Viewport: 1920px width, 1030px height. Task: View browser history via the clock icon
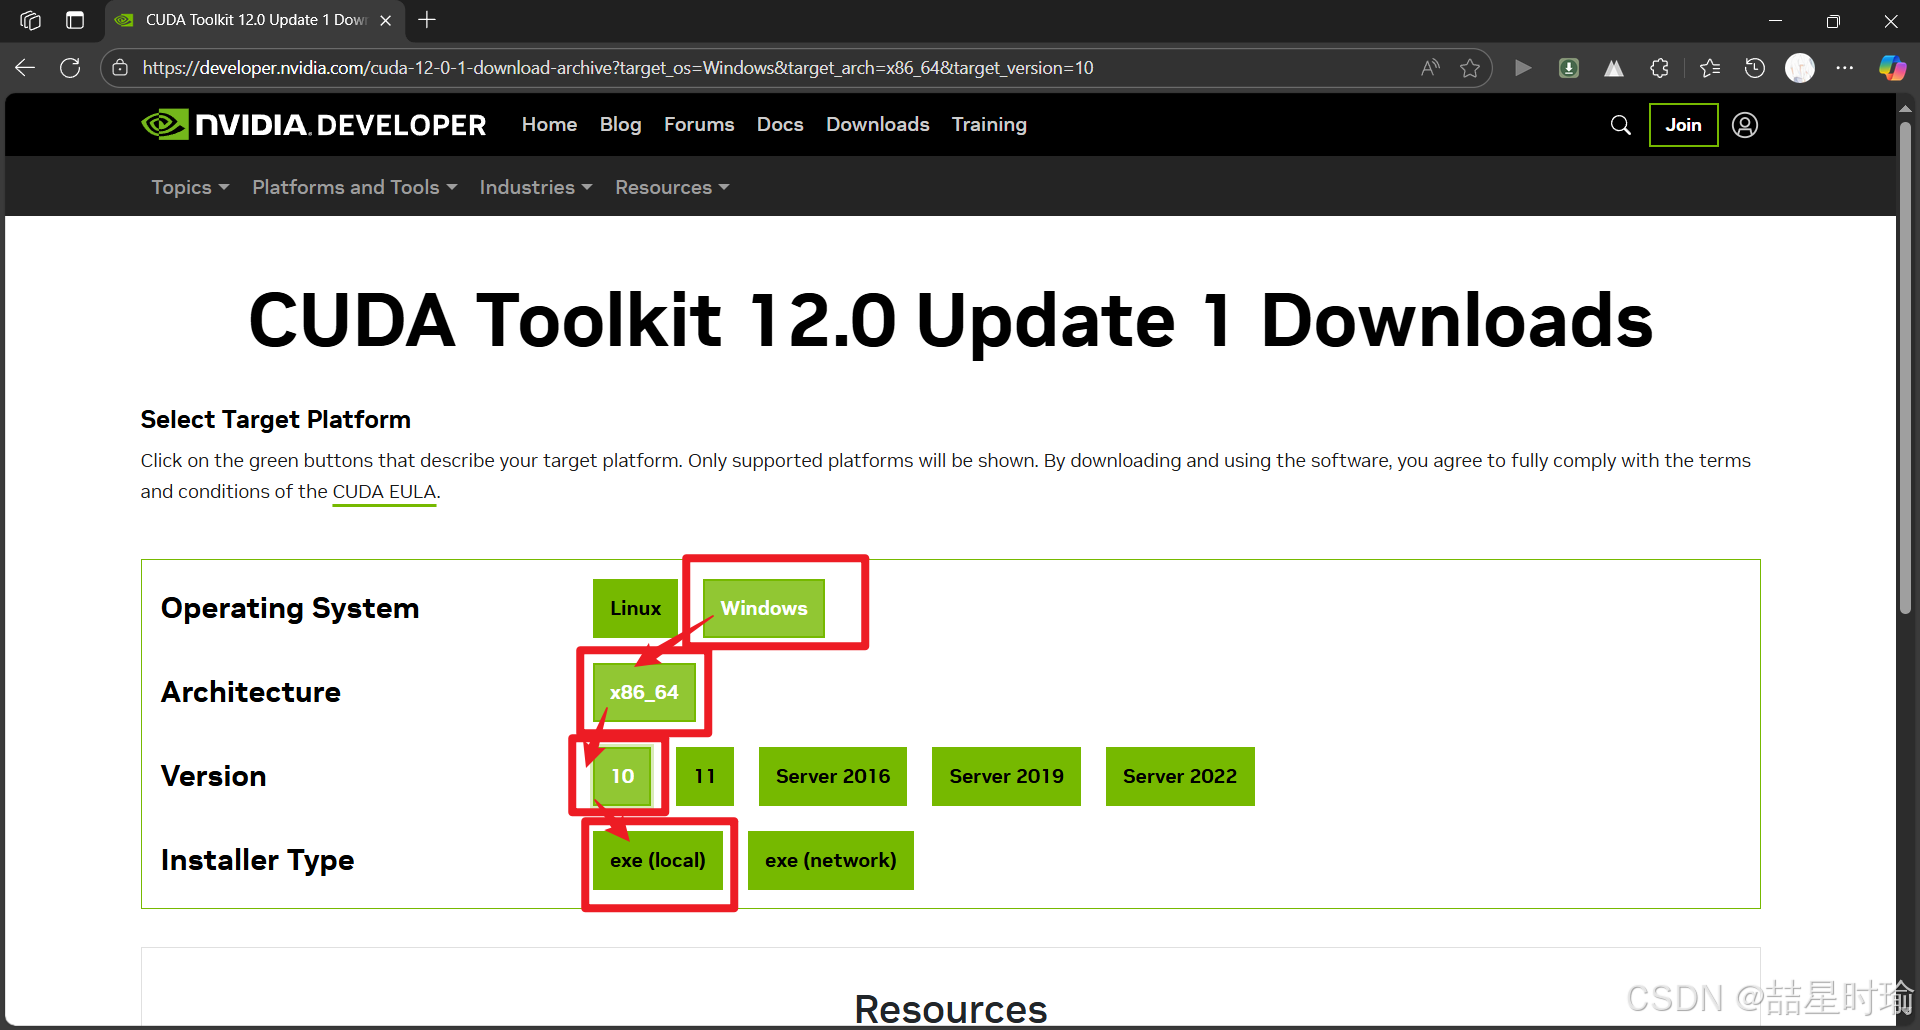(1753, 67)
